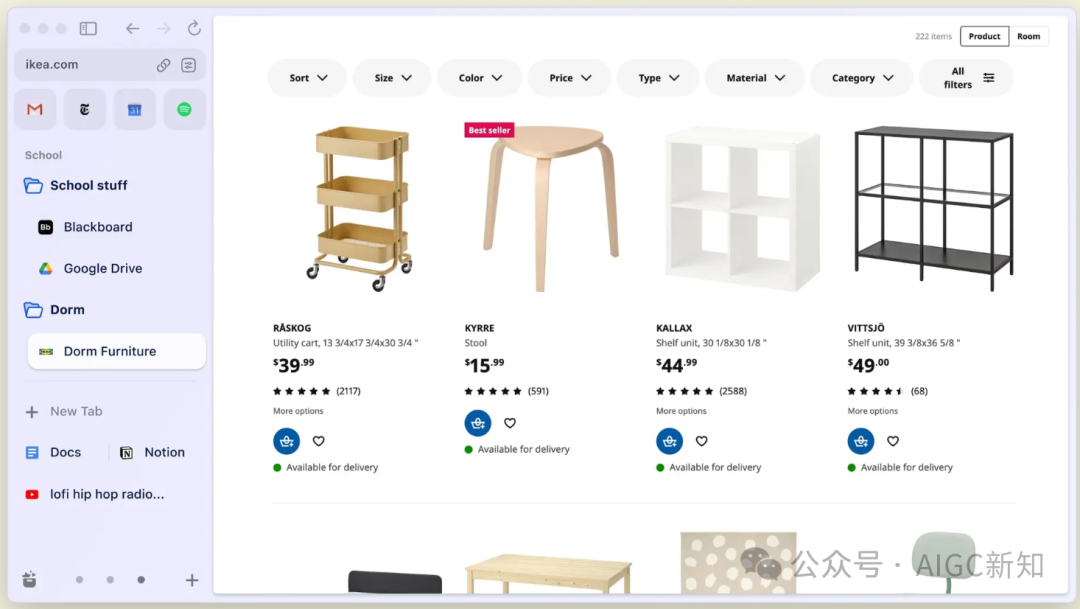The height and width of the screenshot is (609, 1080).
Task: Add RÅSKOG utility cart to shopping bag
Action: (287, 441)
